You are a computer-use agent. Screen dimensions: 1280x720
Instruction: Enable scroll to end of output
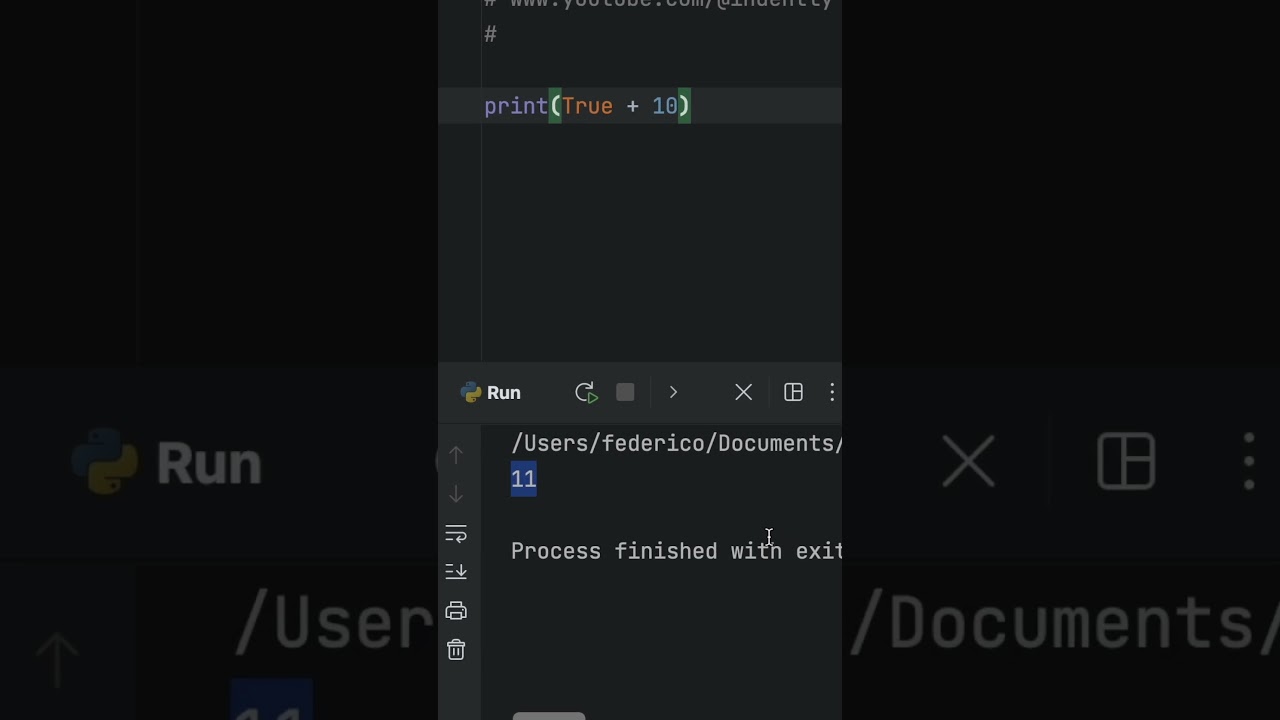pos(456,572)
